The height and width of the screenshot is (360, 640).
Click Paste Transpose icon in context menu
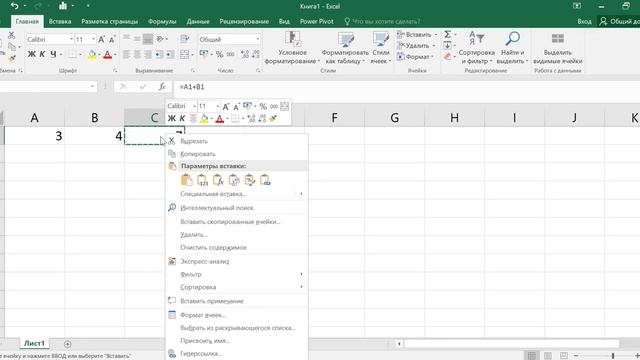pyautogui.click(x=234, y=180)
